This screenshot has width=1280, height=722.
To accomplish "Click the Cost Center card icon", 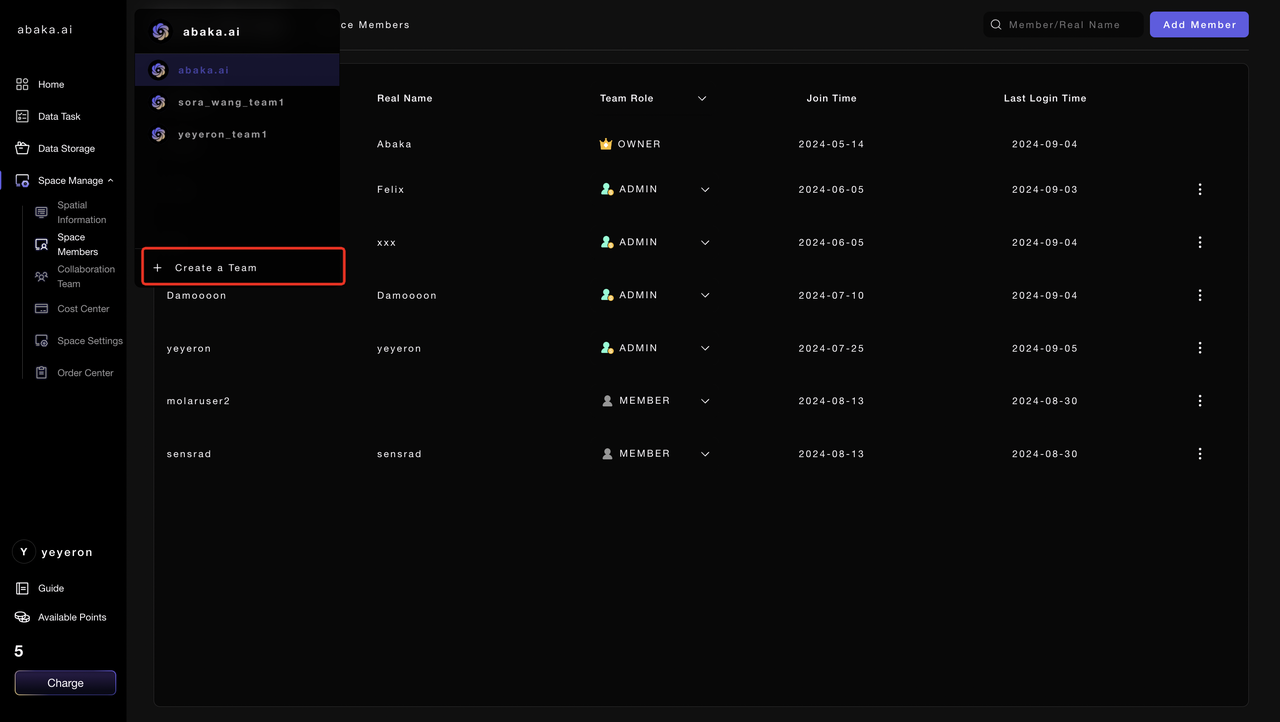I will click(41, 309).
